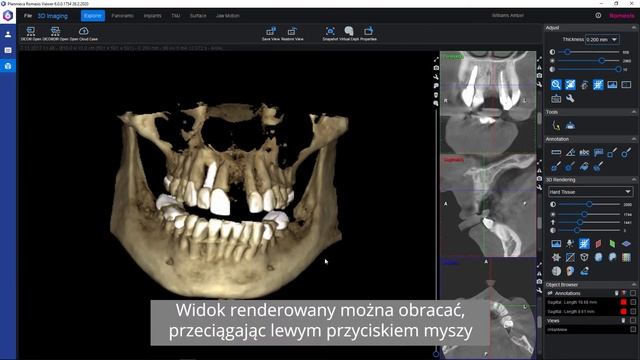Open the File menu
Image resolution: width=640 pixels, height=360 pixels.
point(28,16)
